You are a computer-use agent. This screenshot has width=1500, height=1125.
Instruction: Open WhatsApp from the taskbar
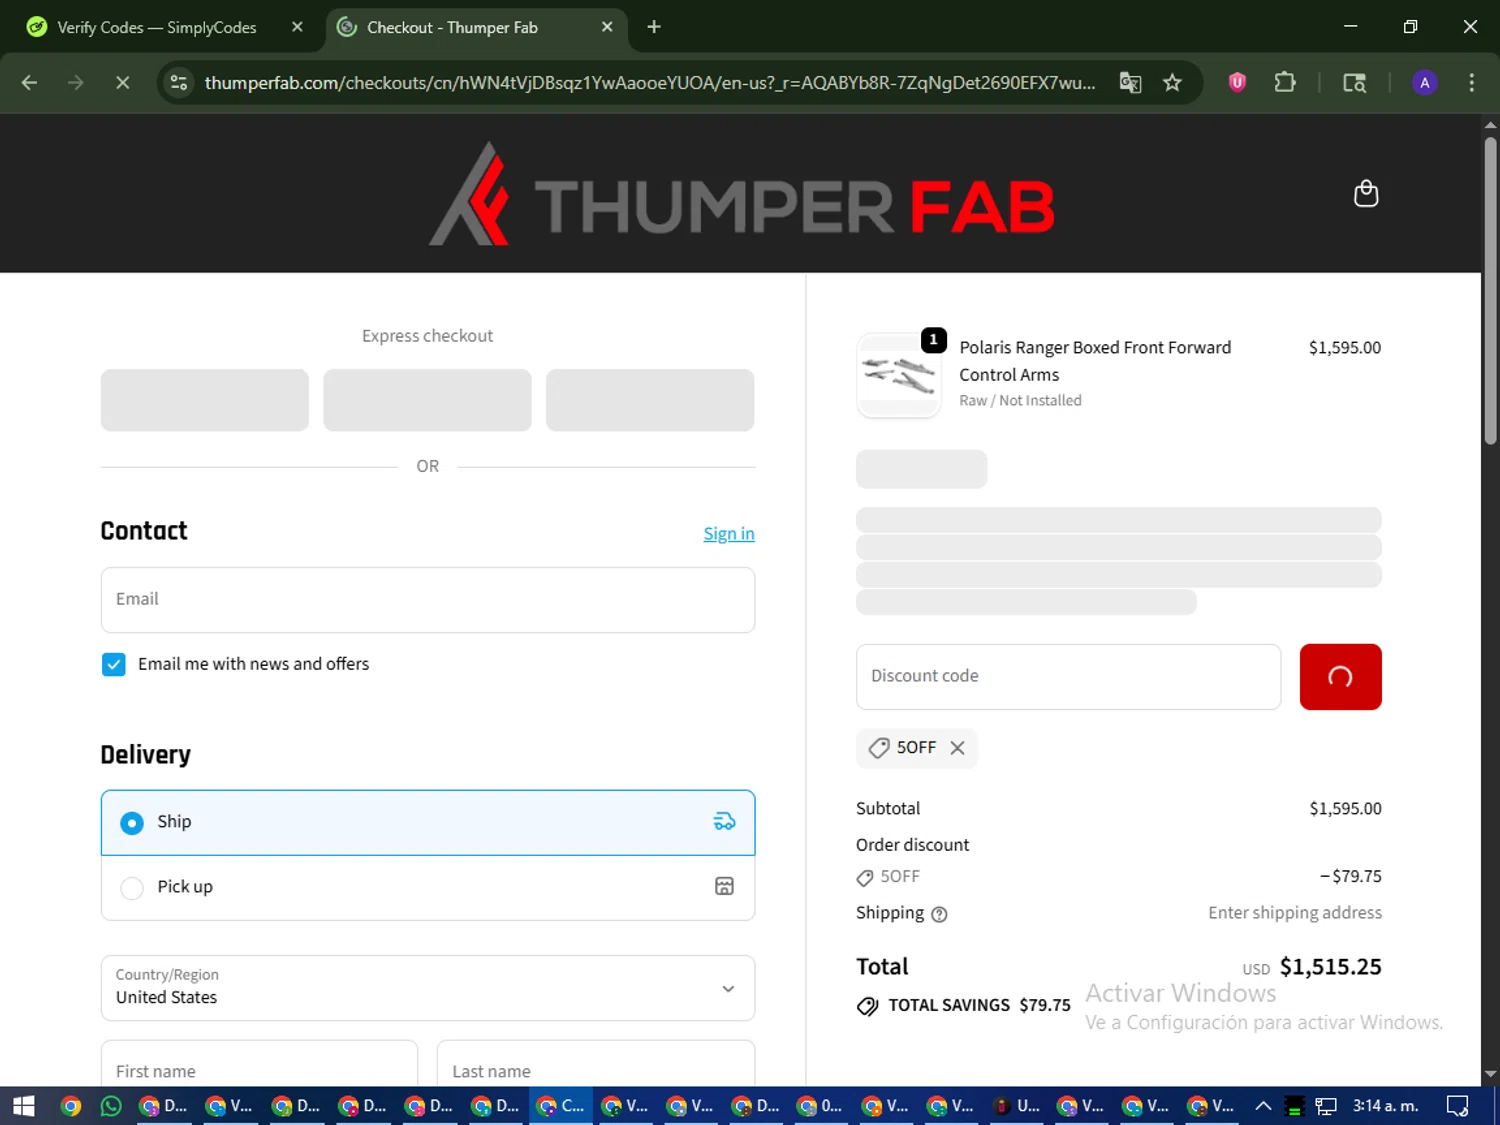[x=111, y=1106]
